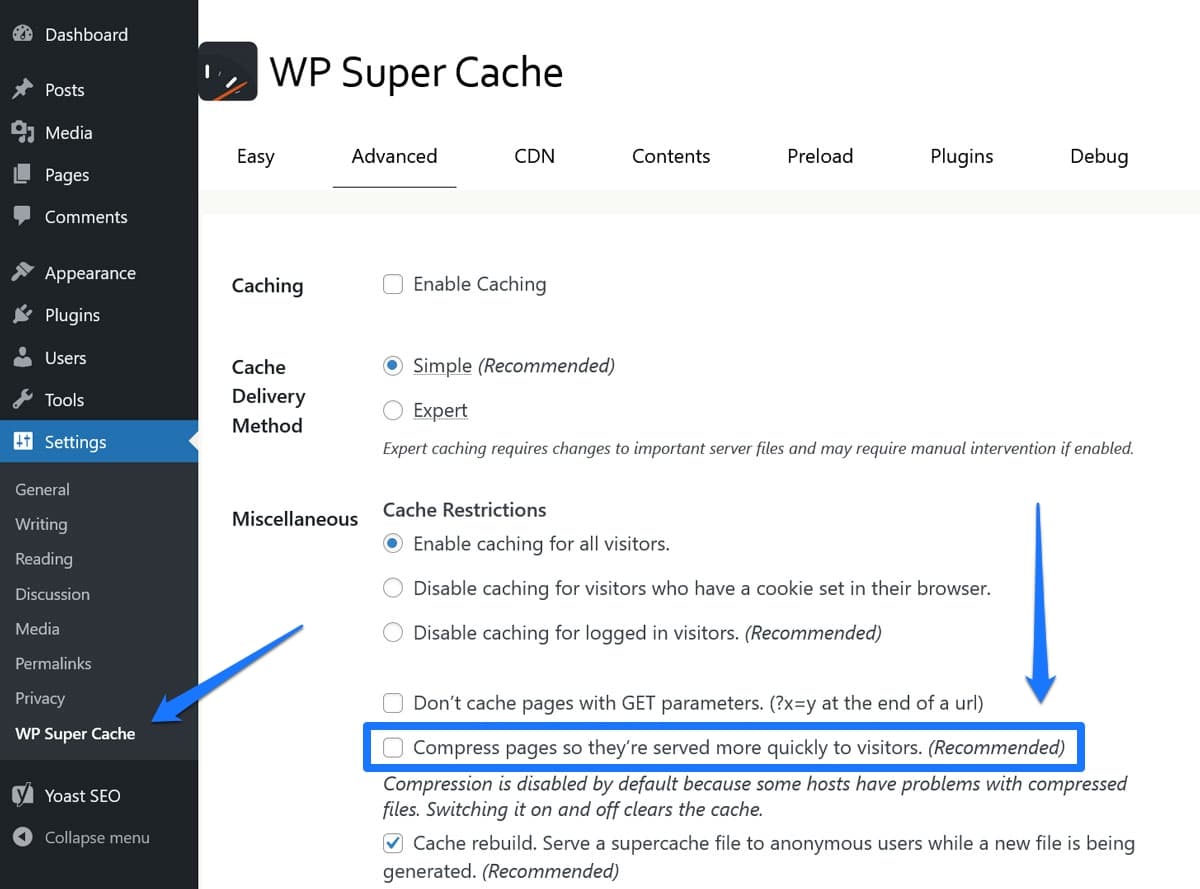Tick the Compress pages checkbox
Image resolution: width=1200 pixels, height=889 pixels.
pos(393,747)
